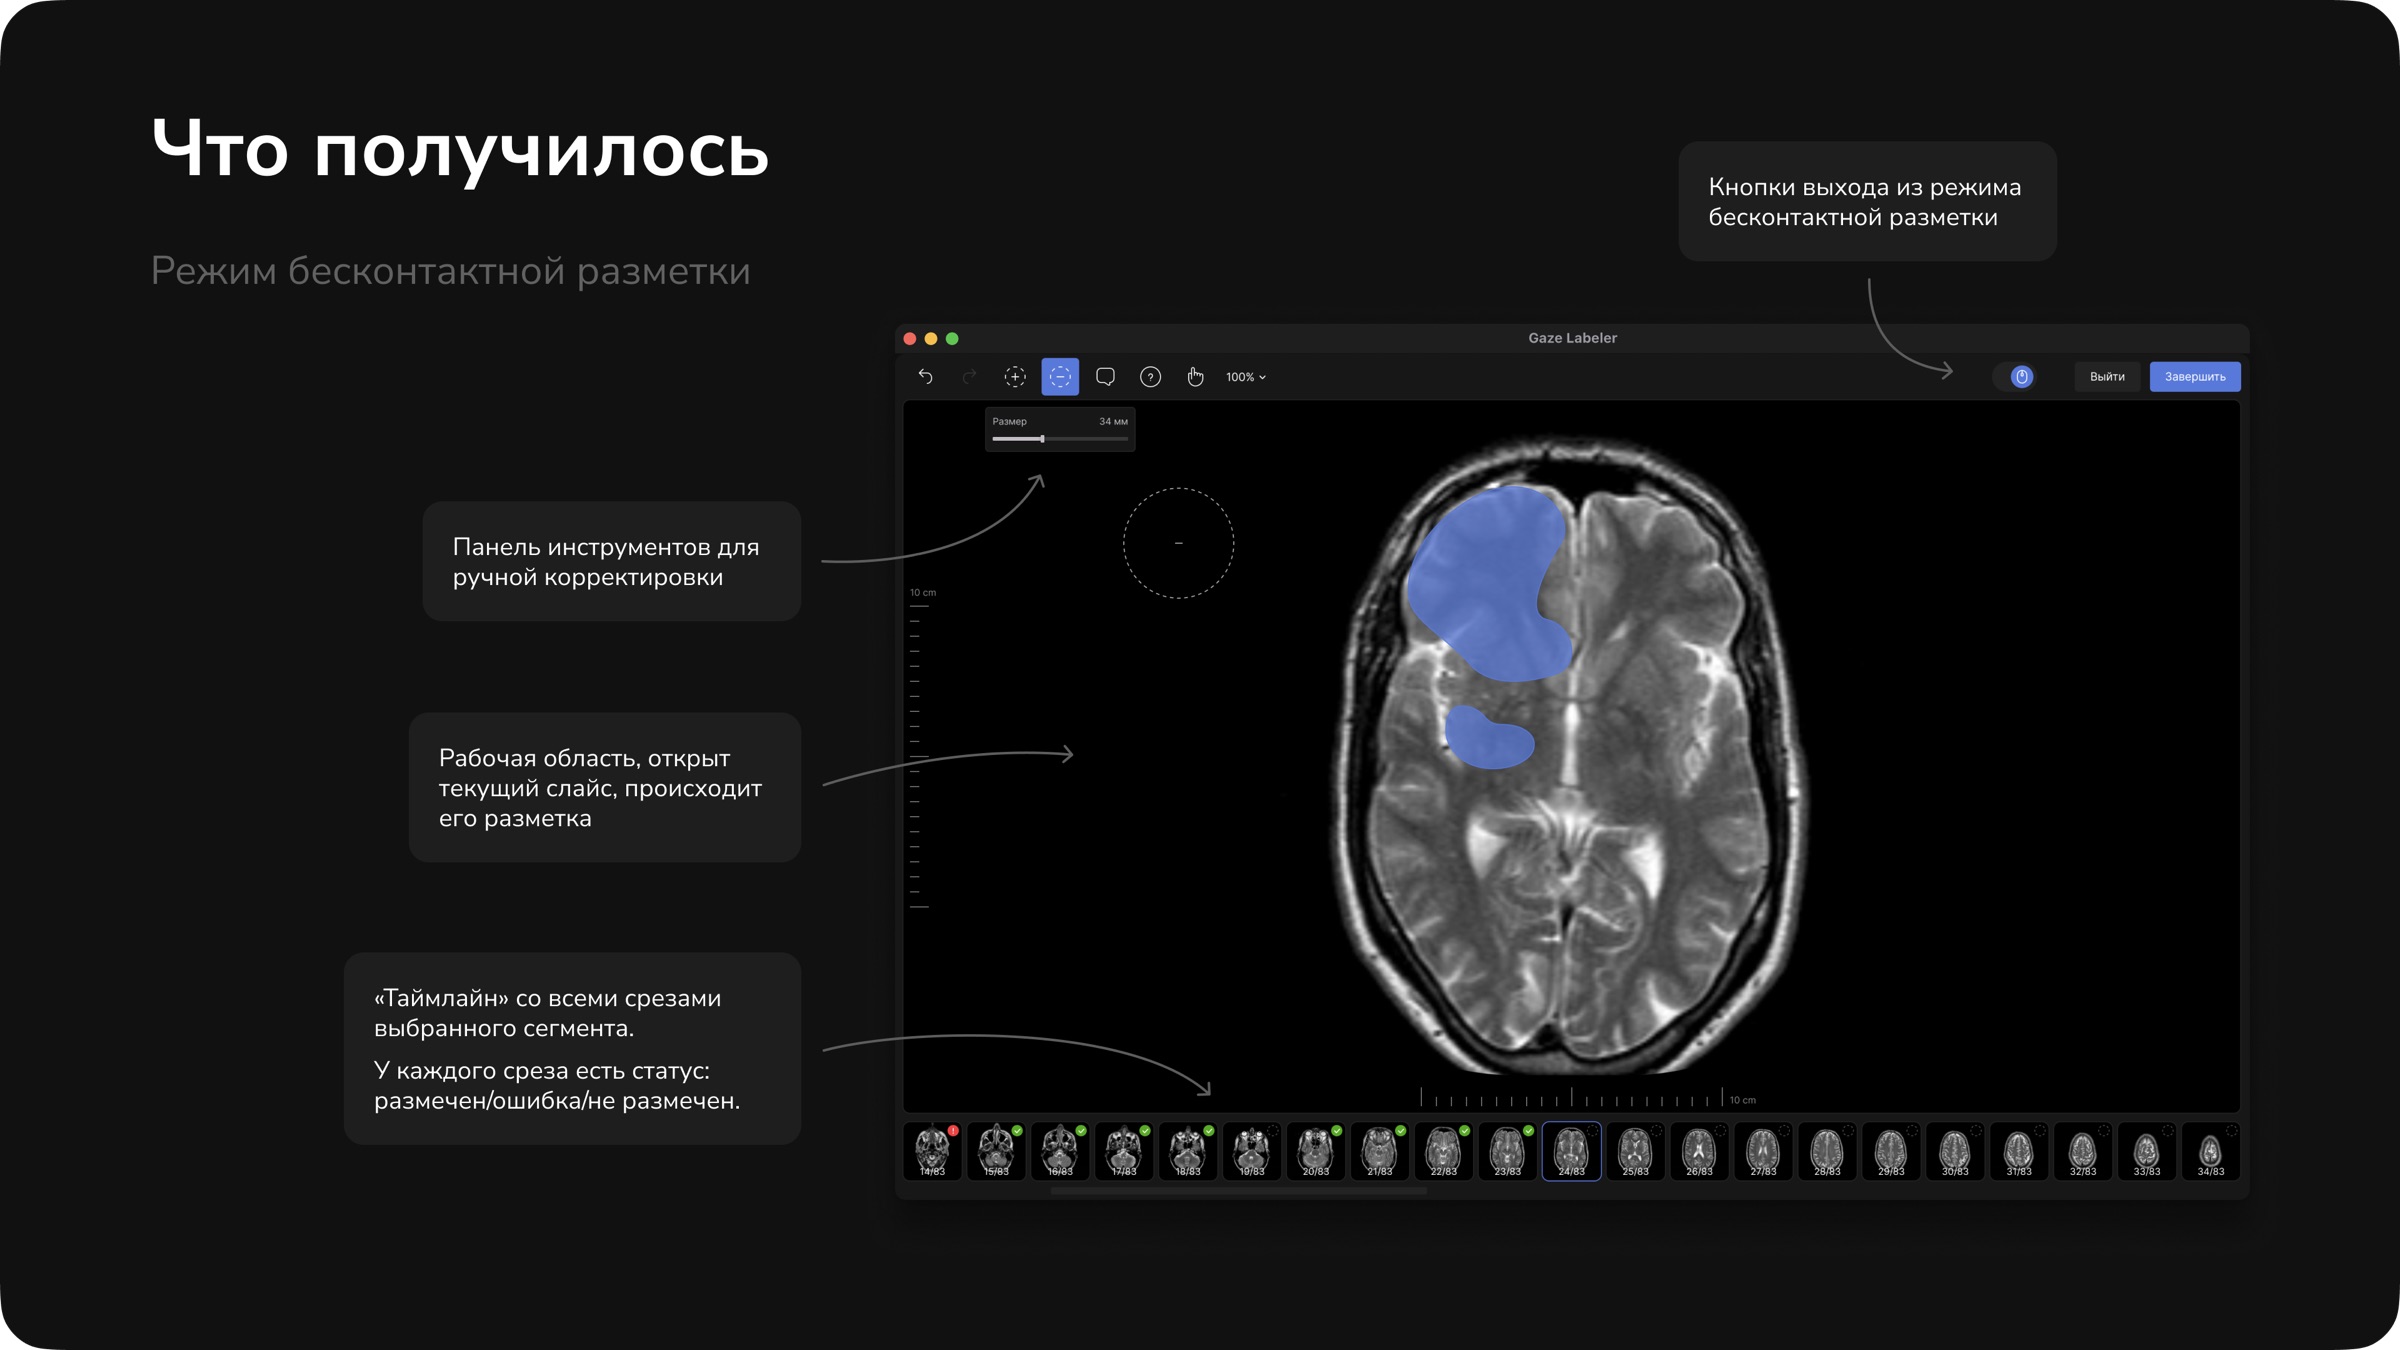Open slice thumbnail 14/83 with error
Image resolution: width=2400 pixels, height=1350 pixels.
pos(932,1151)
